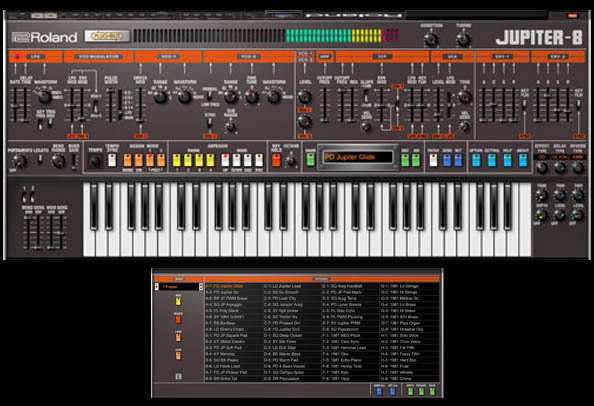Click the patch name display PD Jupiter Glide
The width and height of the screenshot is (594, 406).
coord(358,157)
